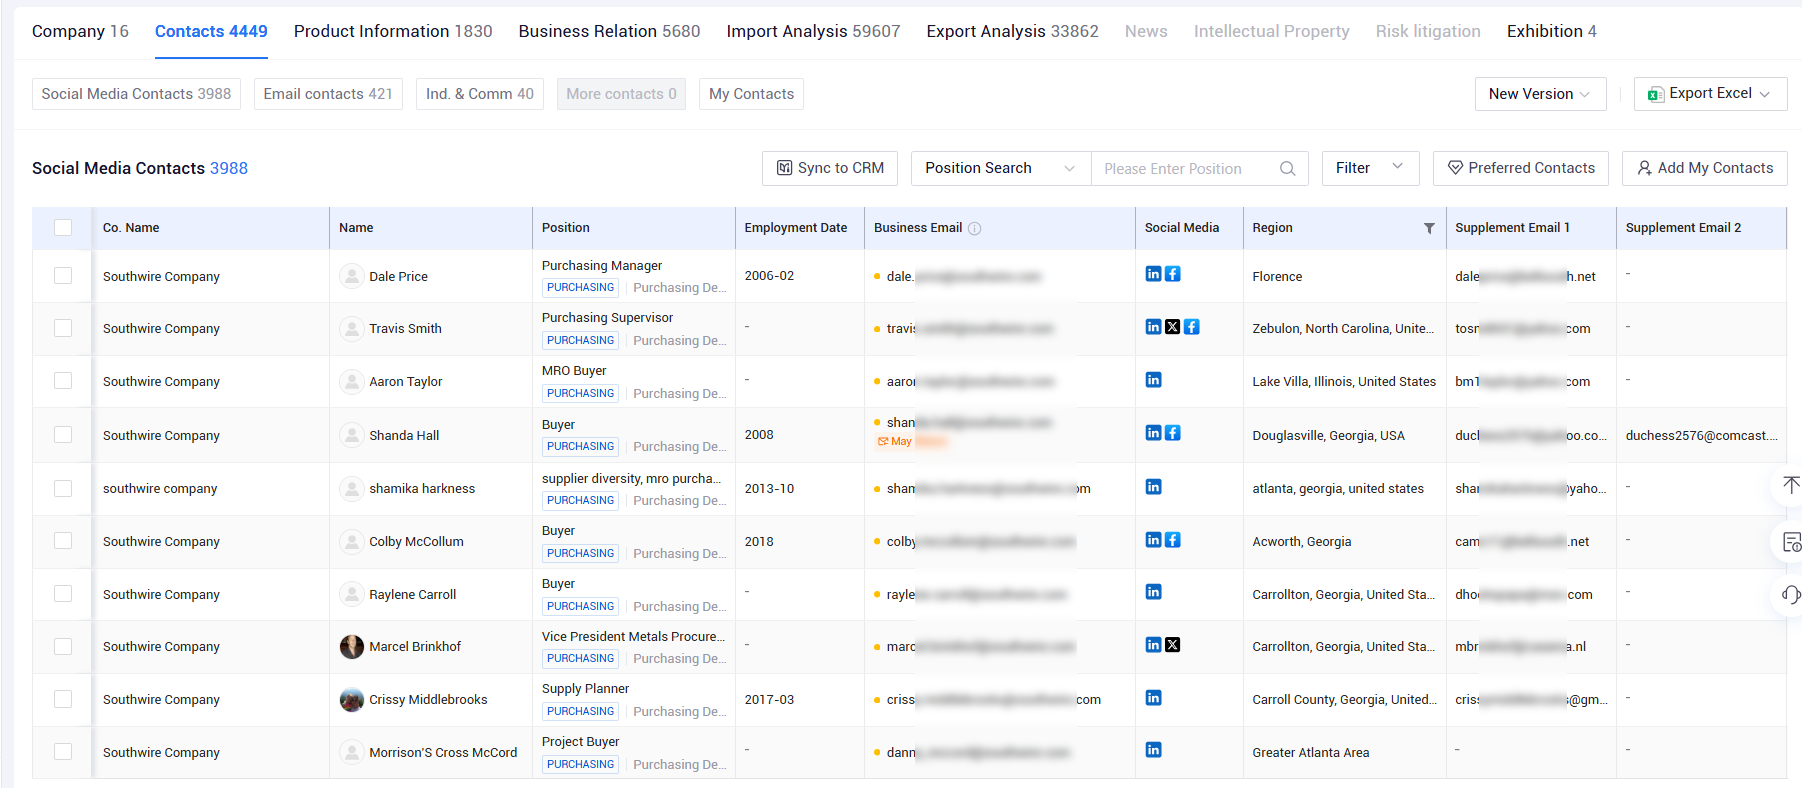Viewport: 1802px width, 788px height.
Task: Open Colby McCollum's Facebook icon
Action: pos(1173,540)
